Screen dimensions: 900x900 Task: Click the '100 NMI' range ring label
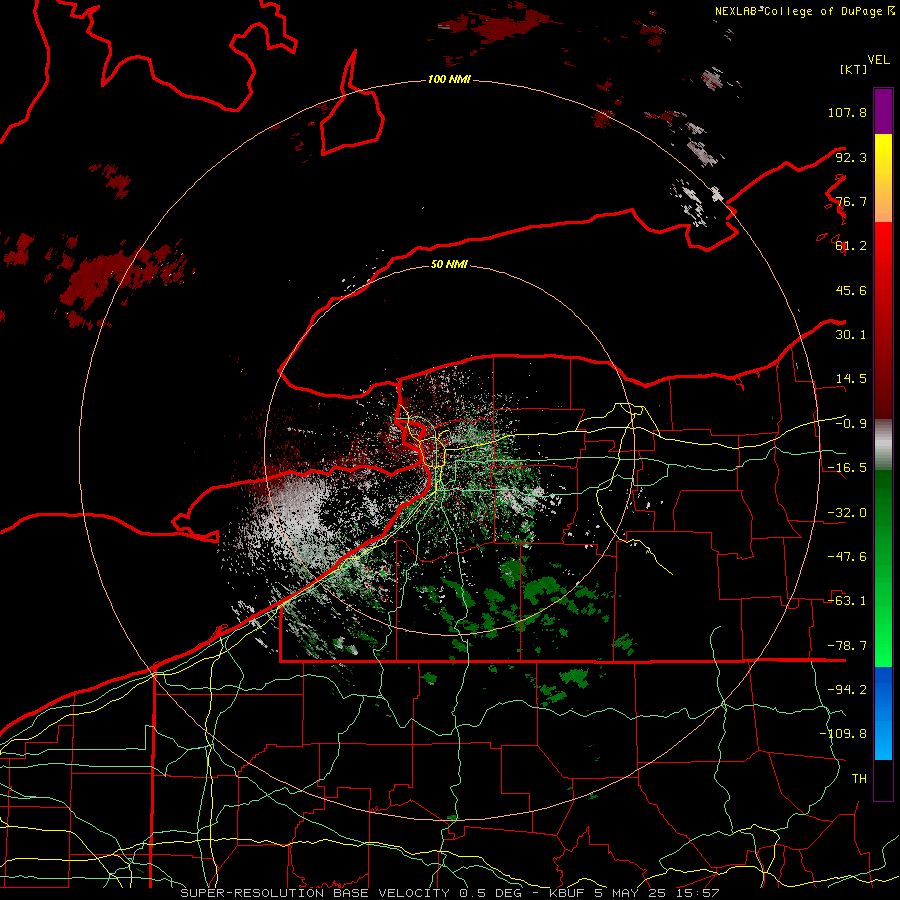click(449, 79)
